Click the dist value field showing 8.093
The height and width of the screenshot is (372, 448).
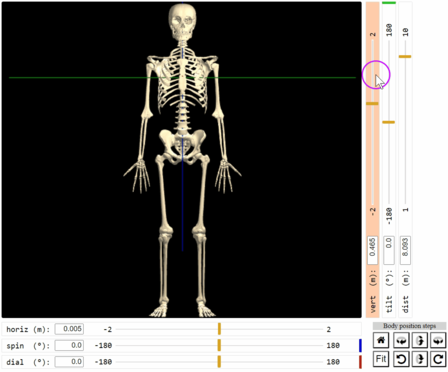click(405, 251)
